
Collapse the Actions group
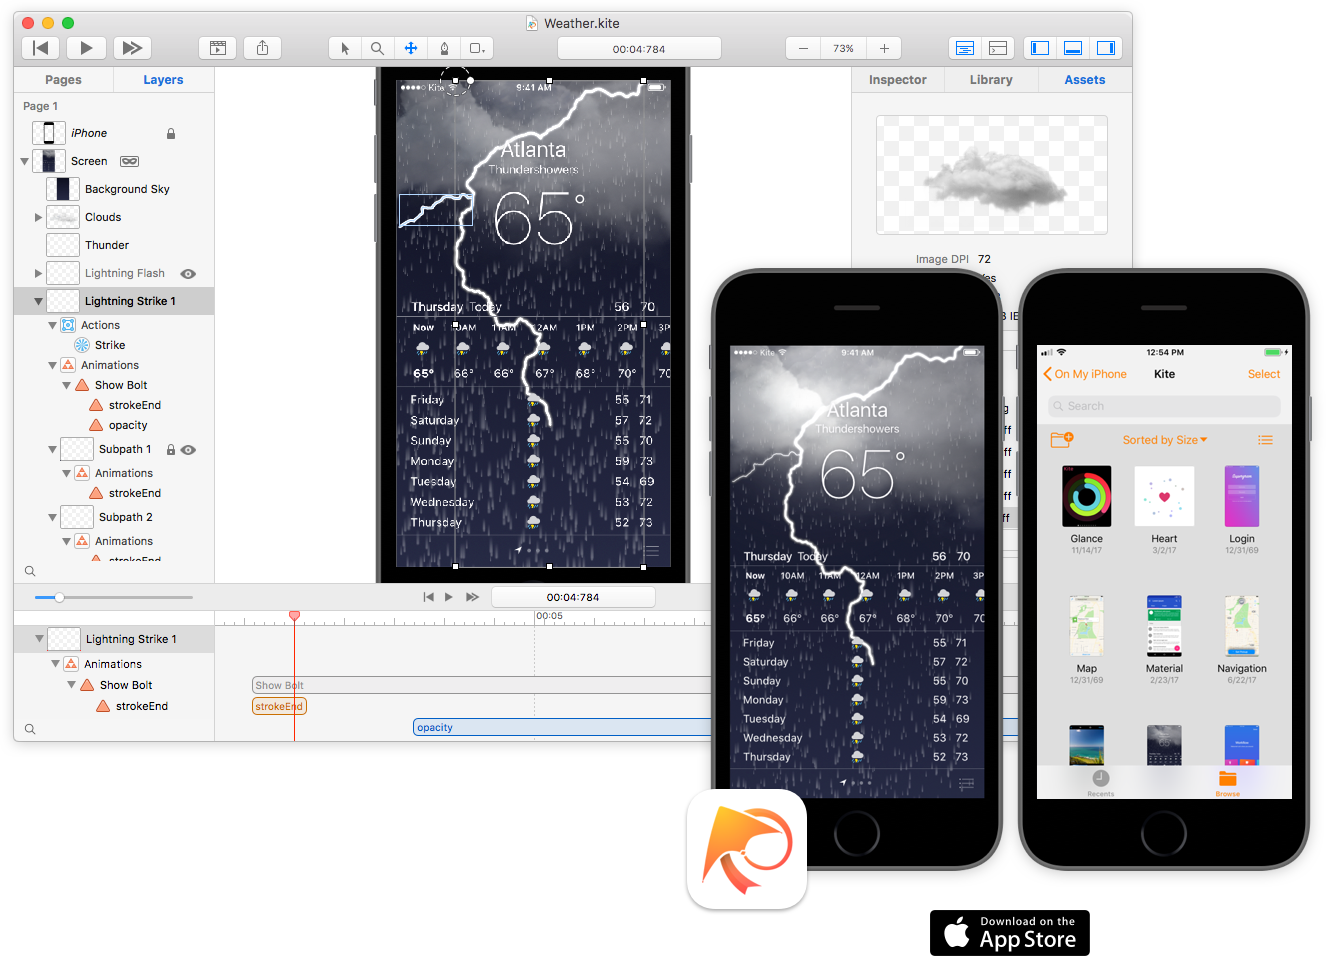[52, 325]
